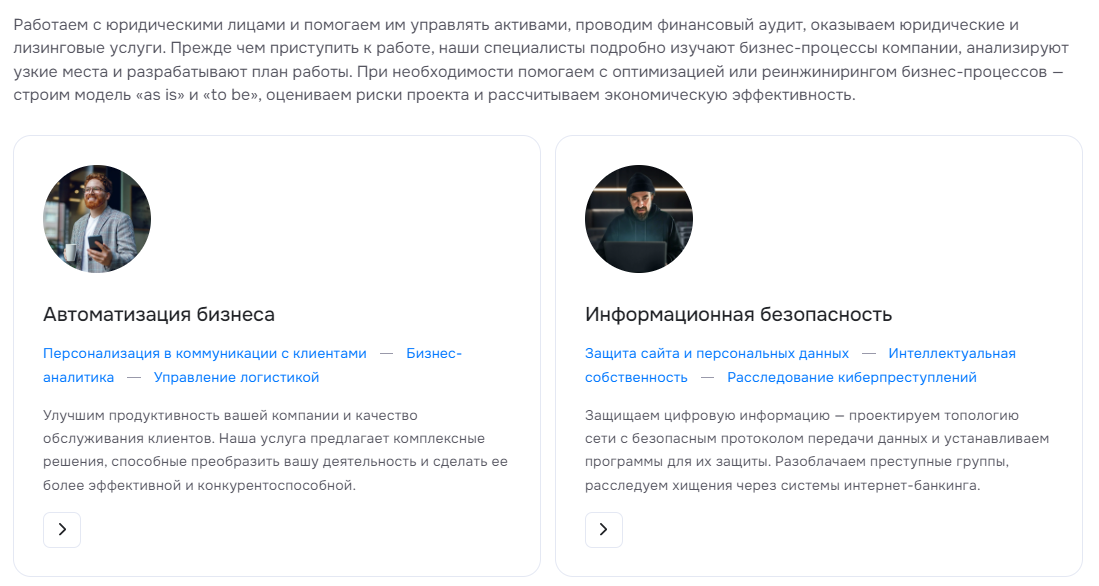
Task: Open the arrow button under Автоматизация бизнеса
Action: point(62,529)
